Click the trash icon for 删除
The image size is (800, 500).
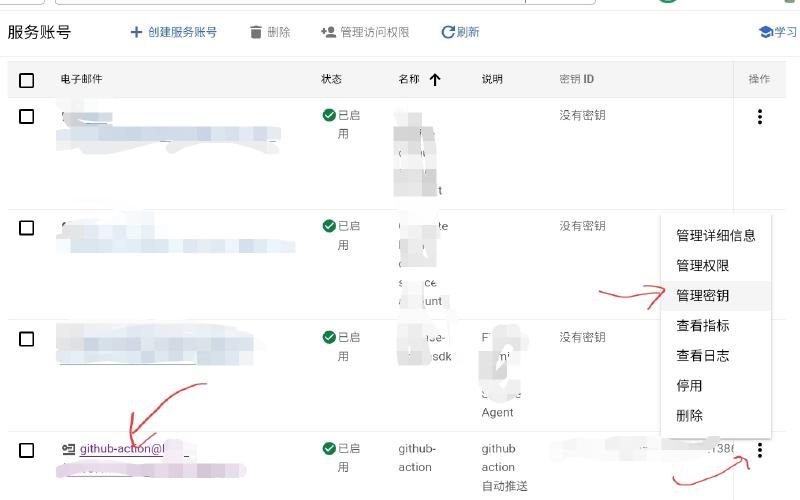(x=256, y=32)
